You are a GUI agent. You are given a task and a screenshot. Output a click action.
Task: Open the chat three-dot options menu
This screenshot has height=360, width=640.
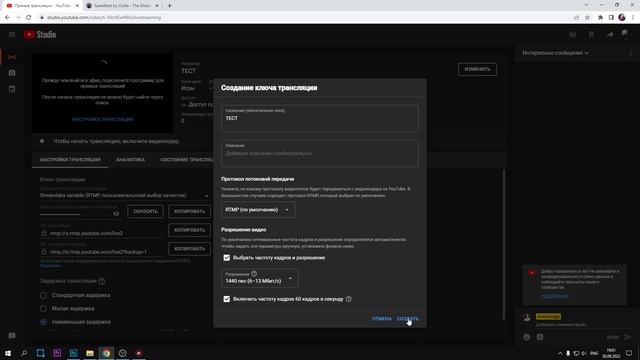tap(630, 53)
